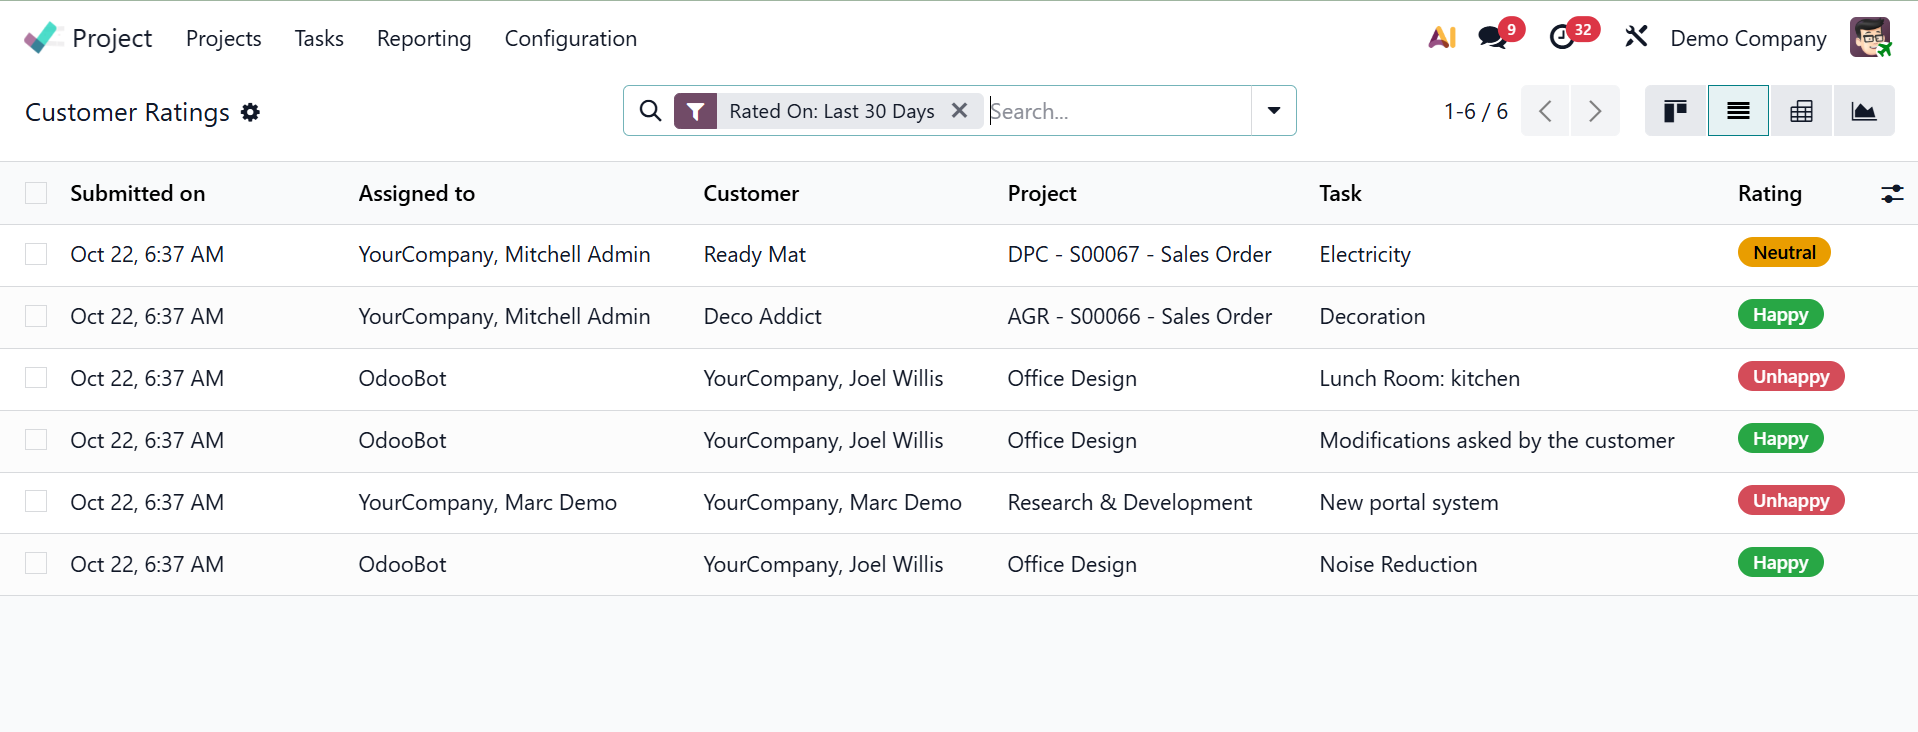Open the user avatar menu
Screen dimensions: 1918x732
click(1869, 38)
